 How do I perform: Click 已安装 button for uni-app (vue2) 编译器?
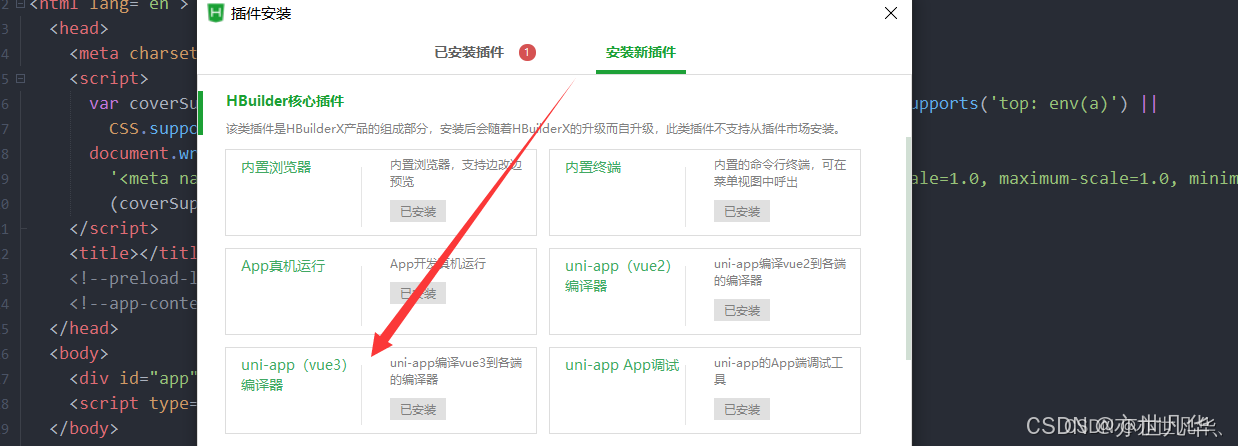(x=742, y=310)
